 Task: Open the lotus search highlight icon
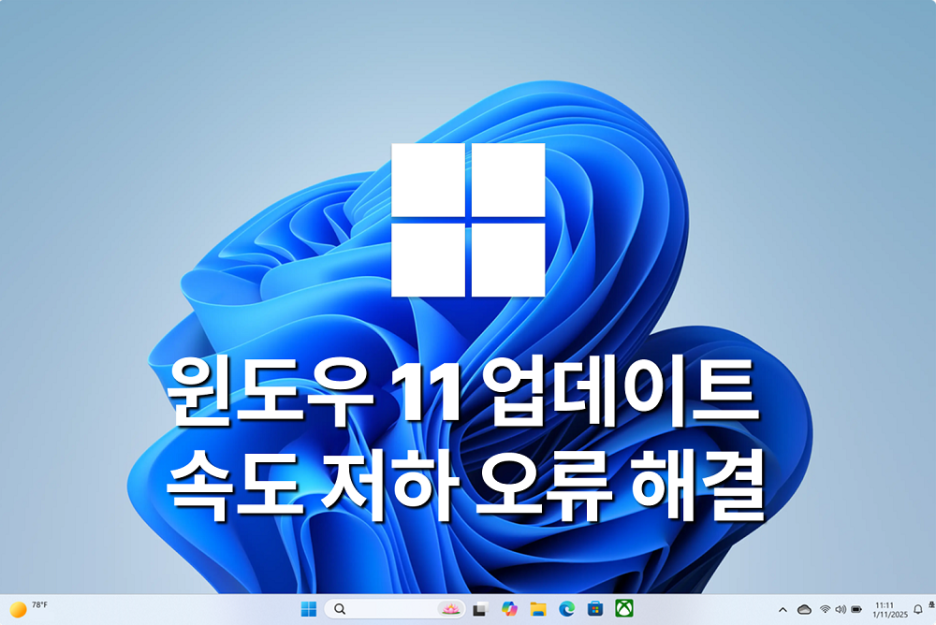click(450, 609)
